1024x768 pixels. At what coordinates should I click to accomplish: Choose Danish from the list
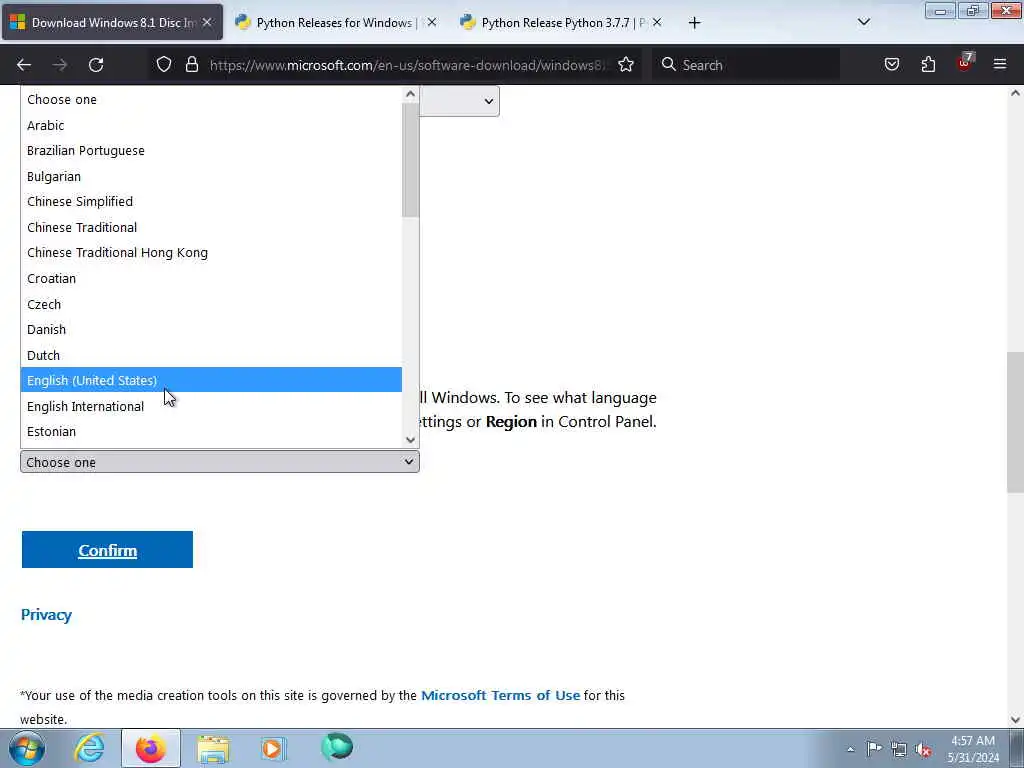211,329
